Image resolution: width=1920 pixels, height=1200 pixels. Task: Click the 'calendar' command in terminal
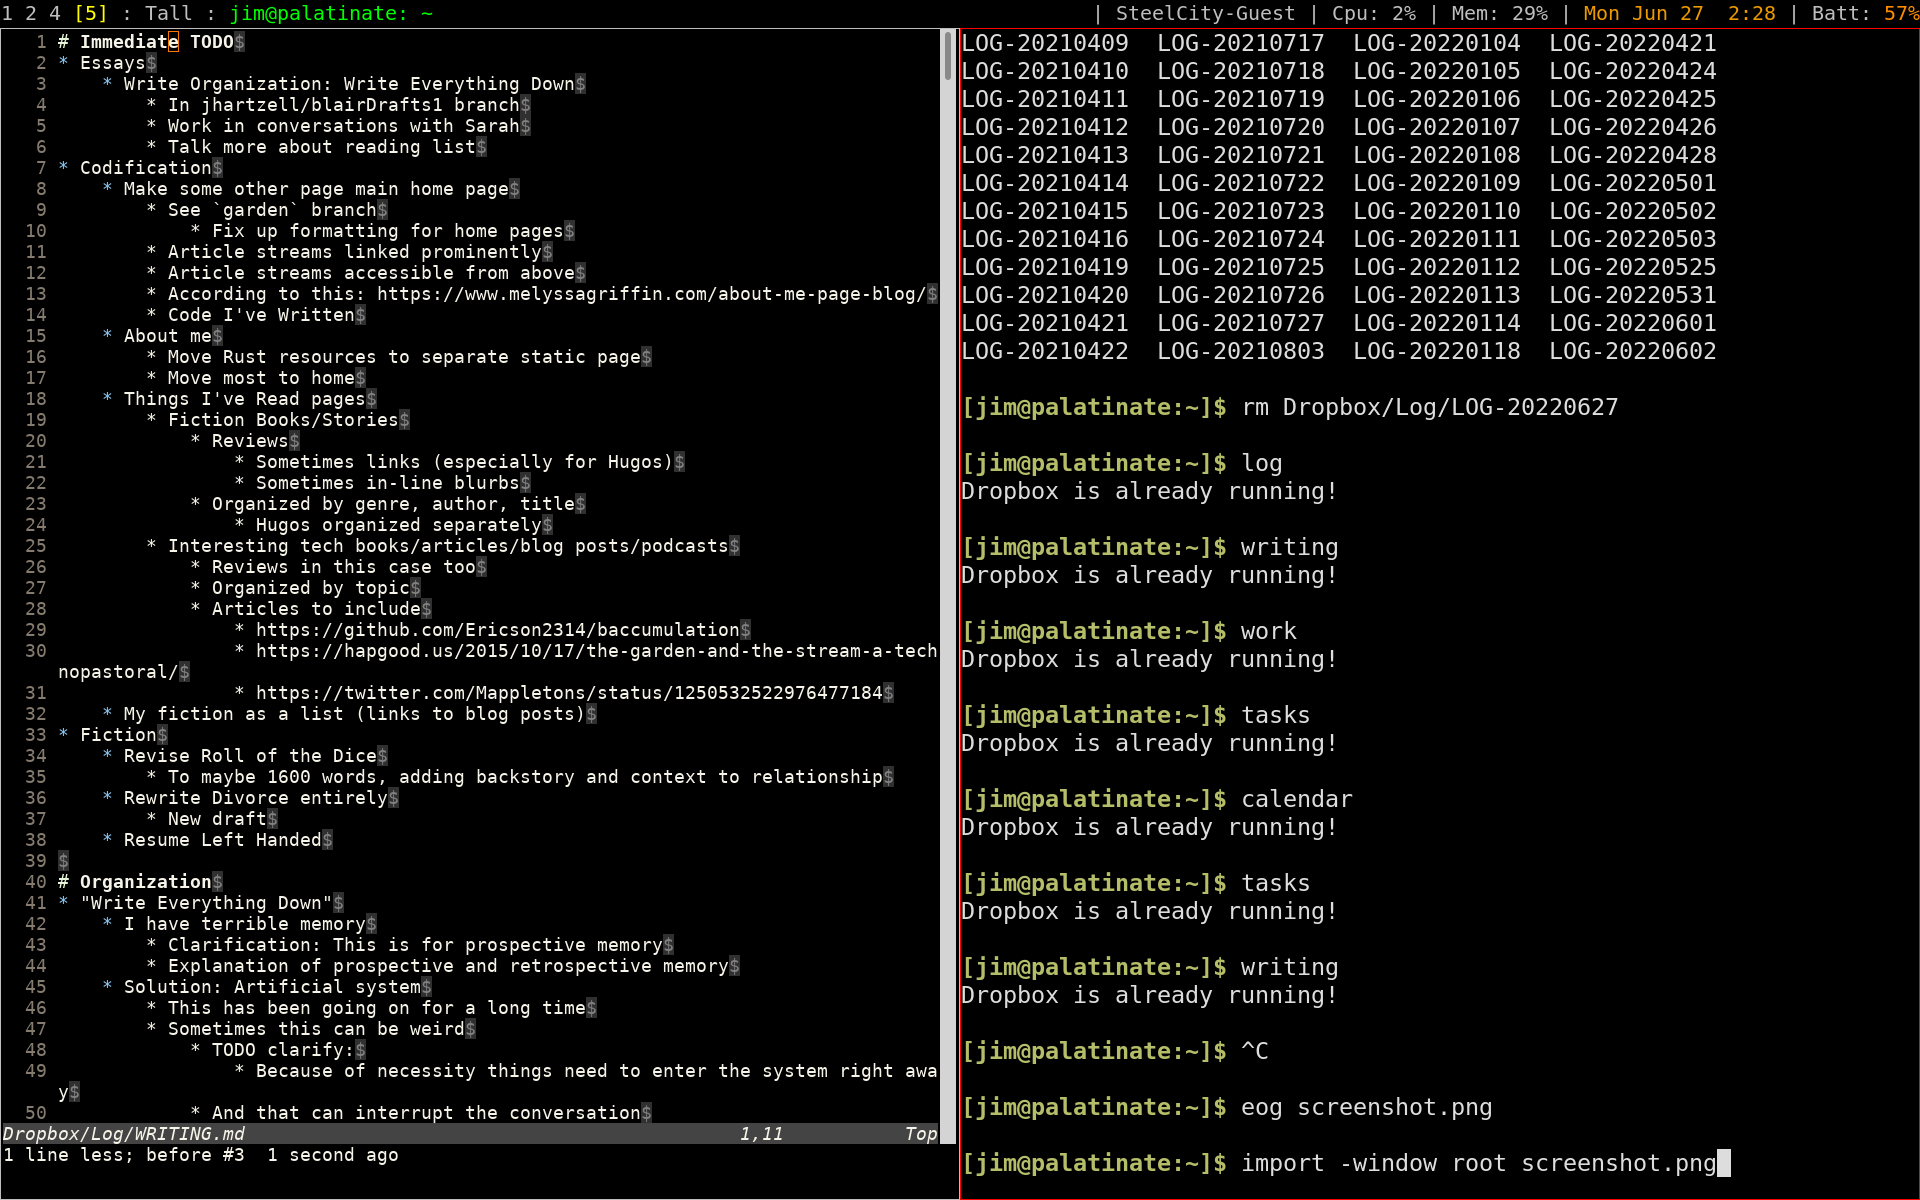(x=1297, y=799)
